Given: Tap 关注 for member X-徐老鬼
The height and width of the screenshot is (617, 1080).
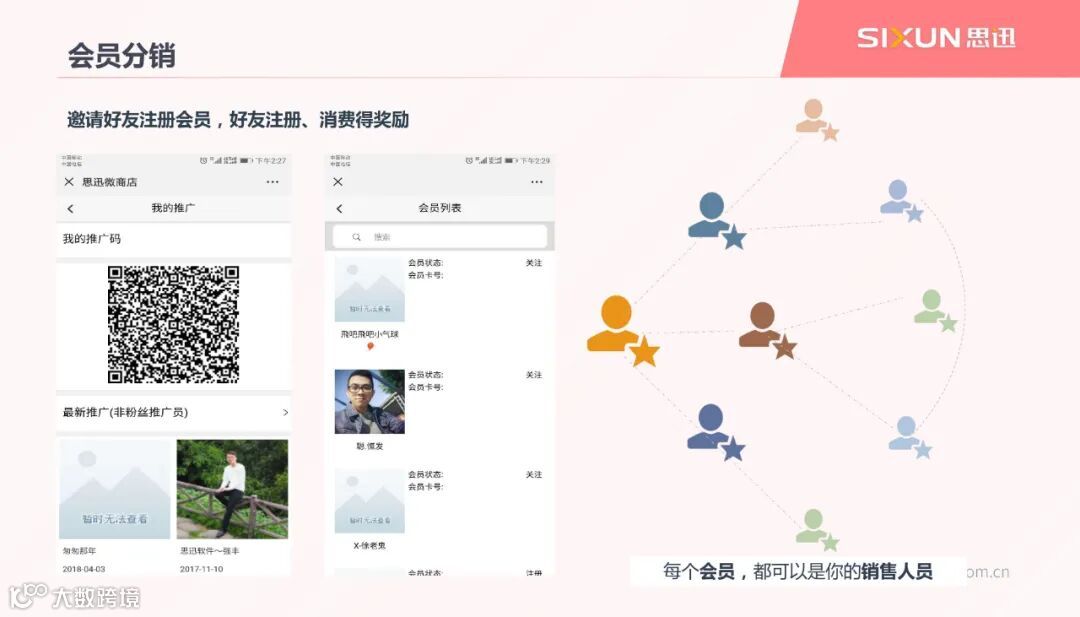Looking at the screenshot, I should (x=534, y=475).
